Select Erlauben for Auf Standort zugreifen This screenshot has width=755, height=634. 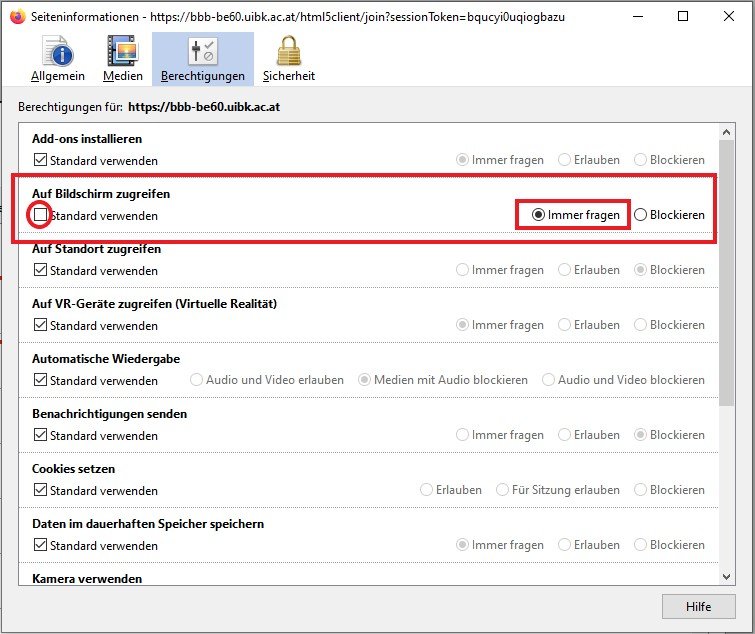(564, 270)
